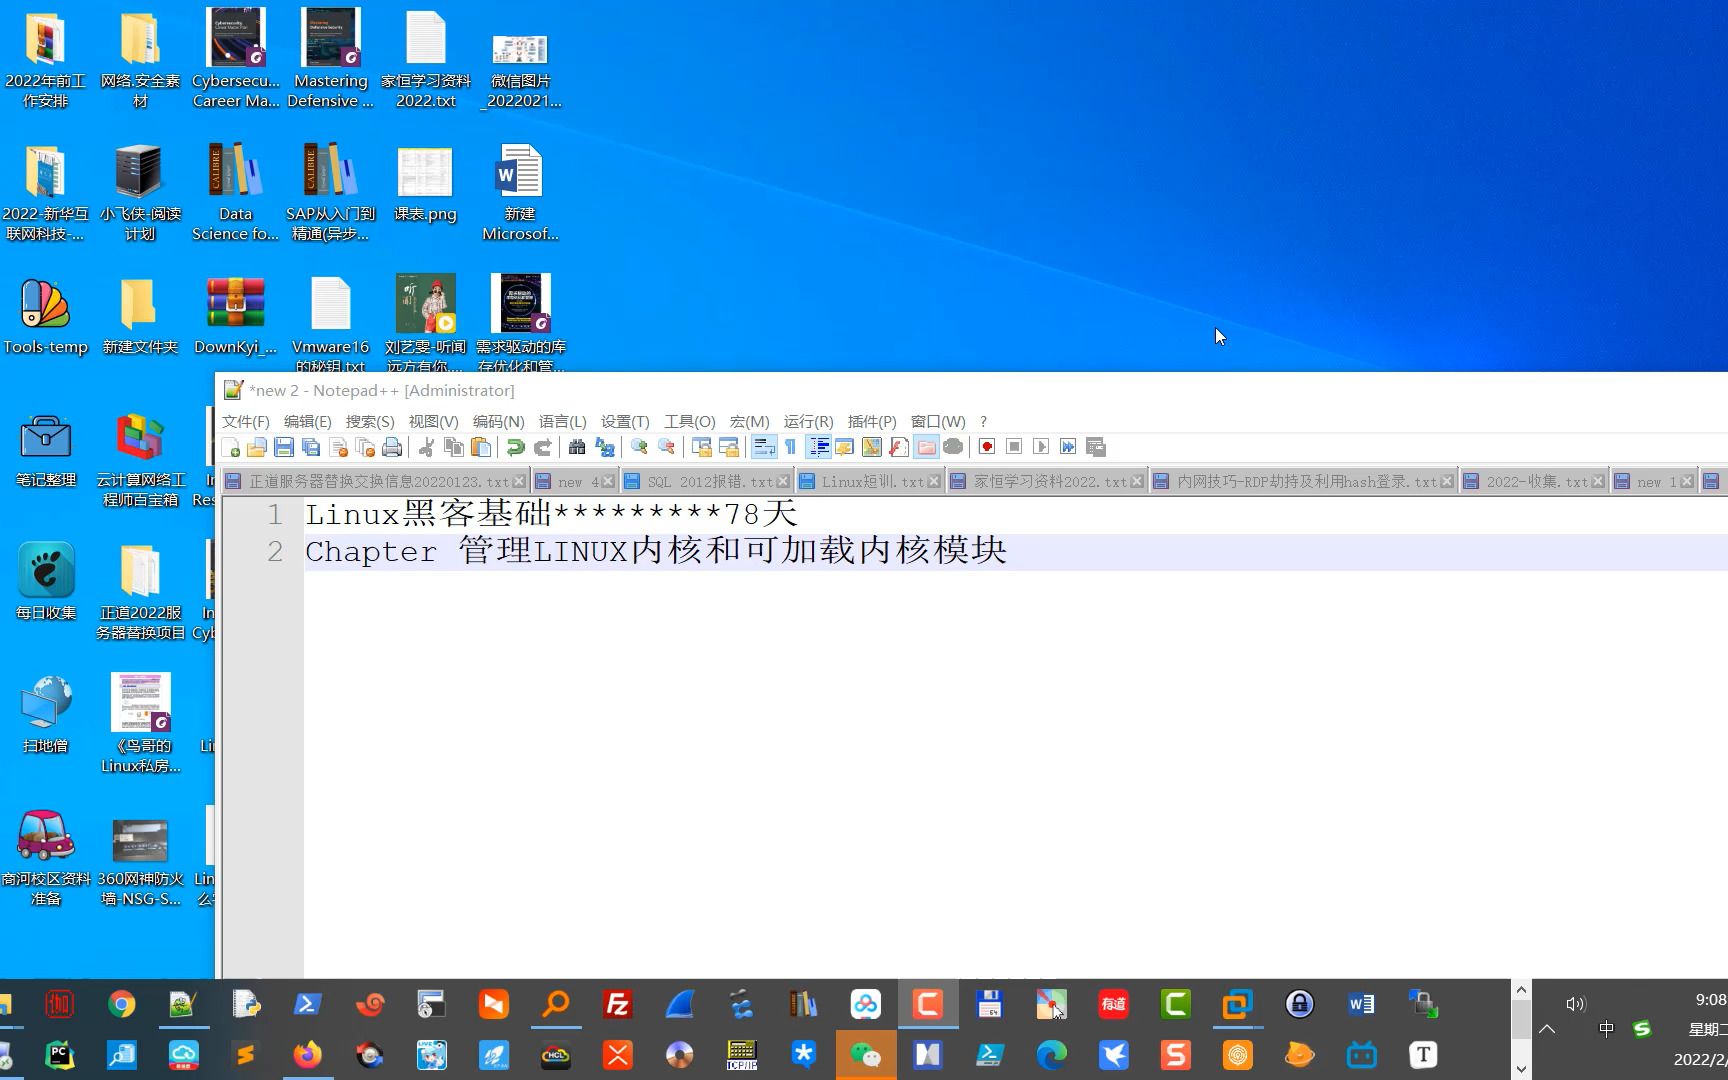The width and height of the screenshot is (1728, 1080).
Task: Click the taskbar overflow up arrow
Action: [x=1521, y=988]
